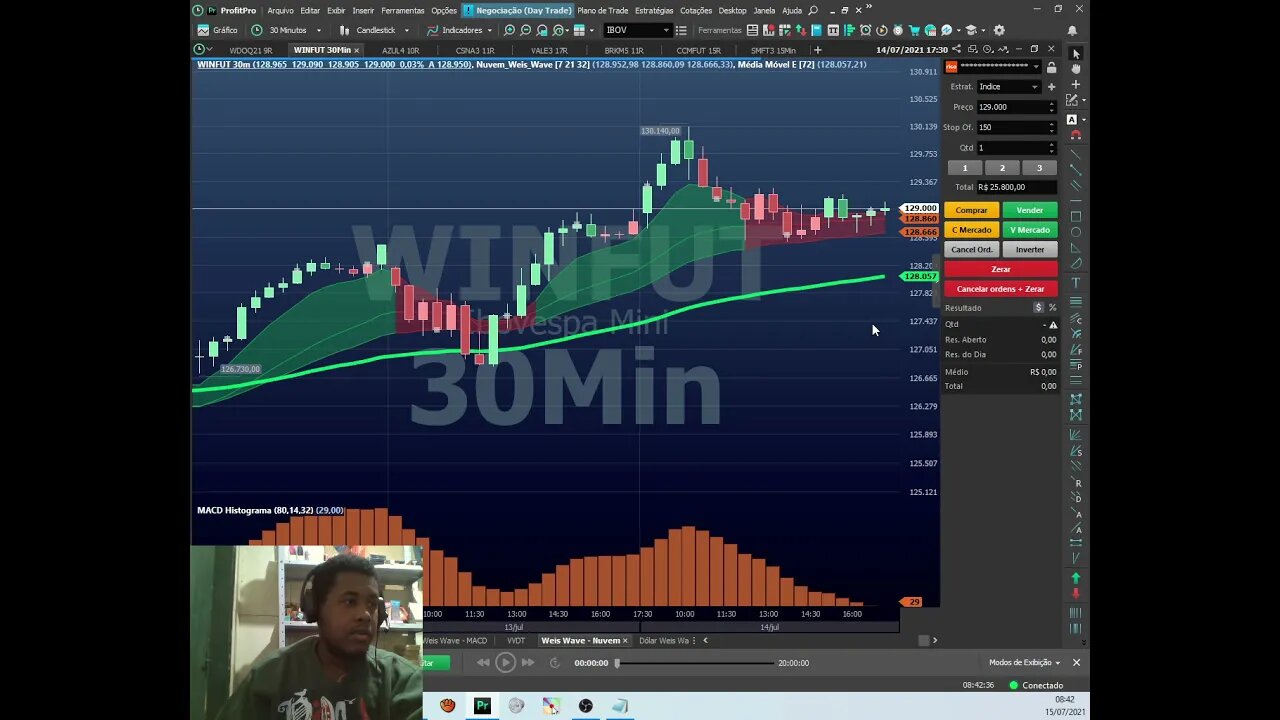1280x720 pixels.
Task: Click the Comprar button
Action: pyautogui.click(x=971, y=210)
